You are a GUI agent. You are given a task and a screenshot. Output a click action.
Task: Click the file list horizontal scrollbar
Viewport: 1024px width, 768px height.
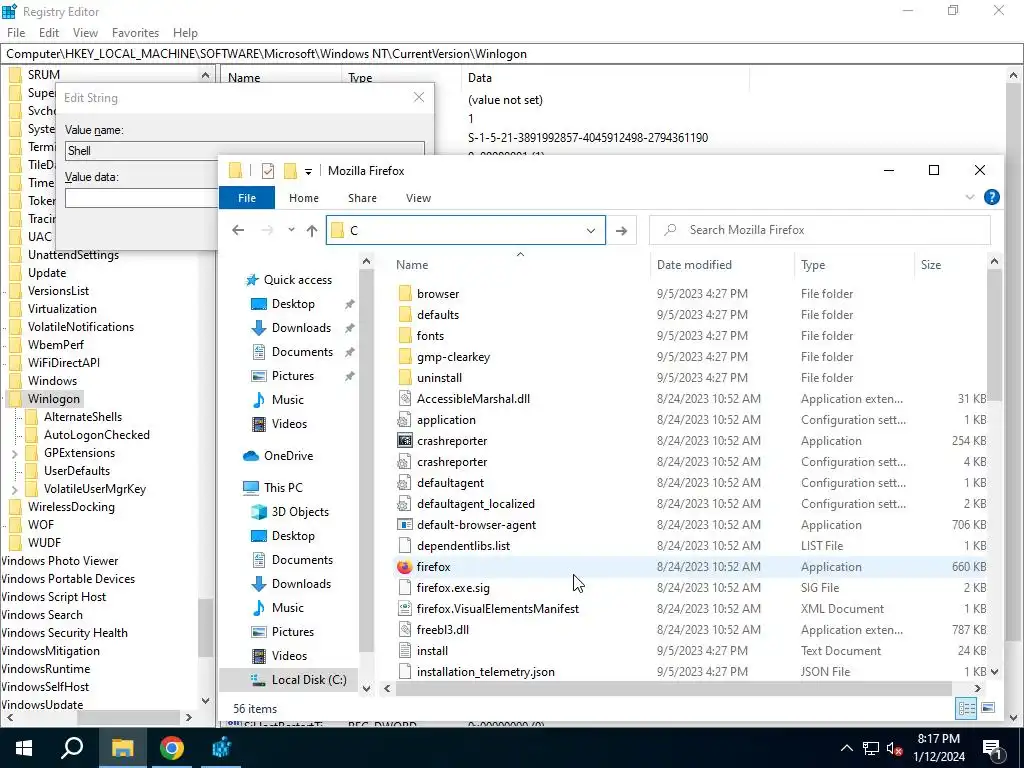pyautogui.click(x=673, y=688)
